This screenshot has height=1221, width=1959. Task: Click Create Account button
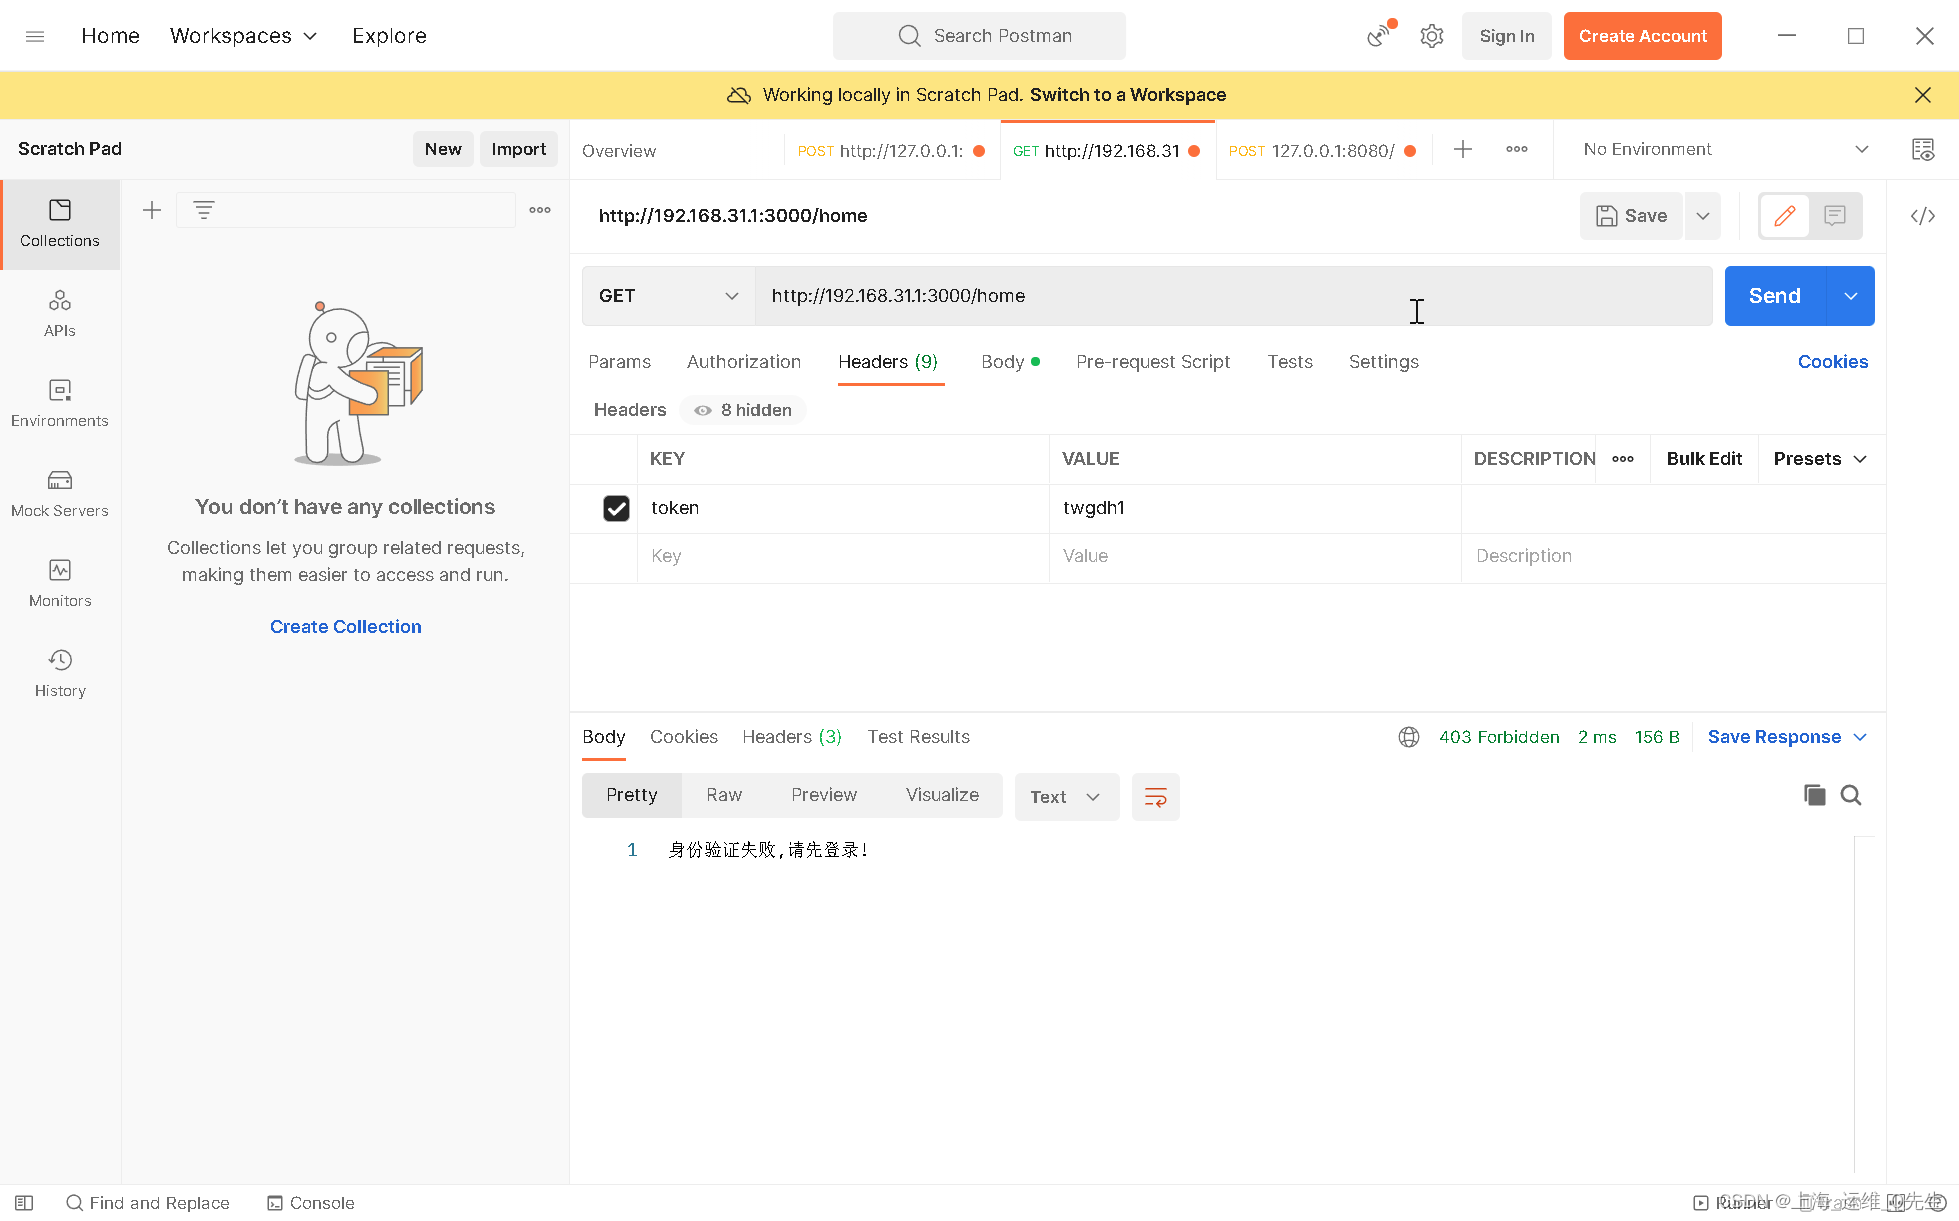[x=1643, y=36]
